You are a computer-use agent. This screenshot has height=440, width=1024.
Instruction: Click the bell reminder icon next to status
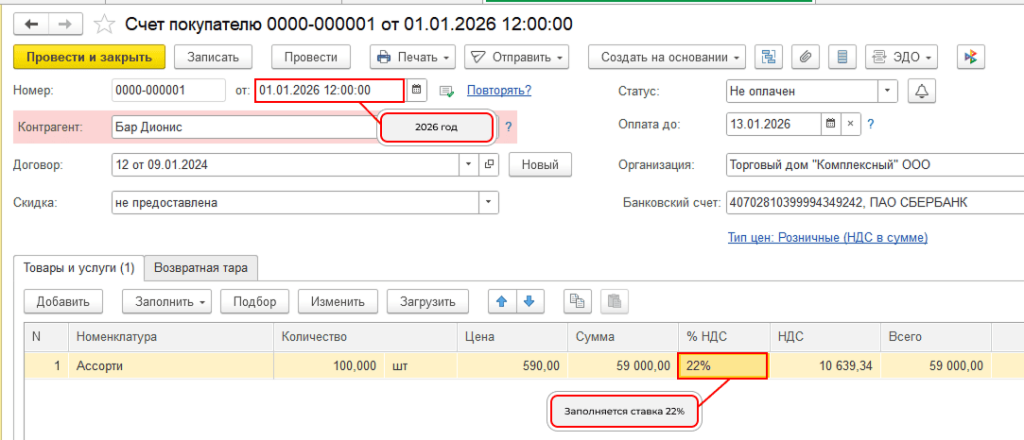[x=921, y=91]
